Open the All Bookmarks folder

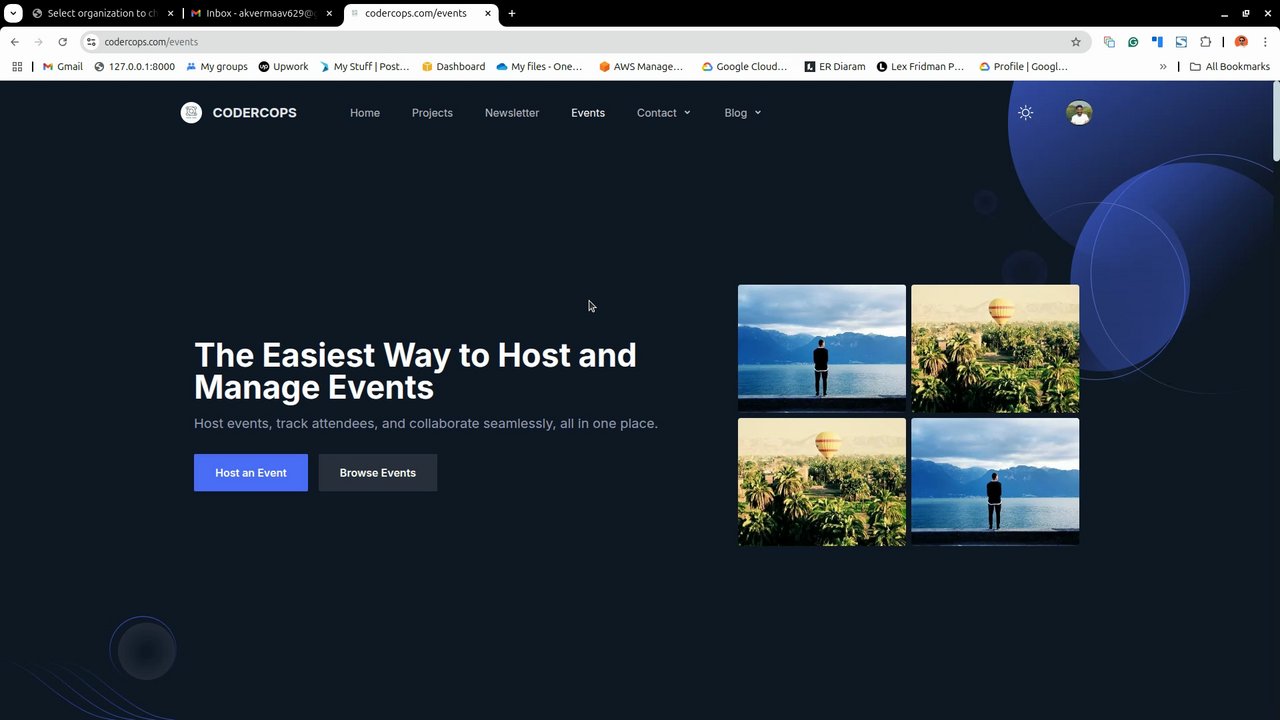(1229, 67)
